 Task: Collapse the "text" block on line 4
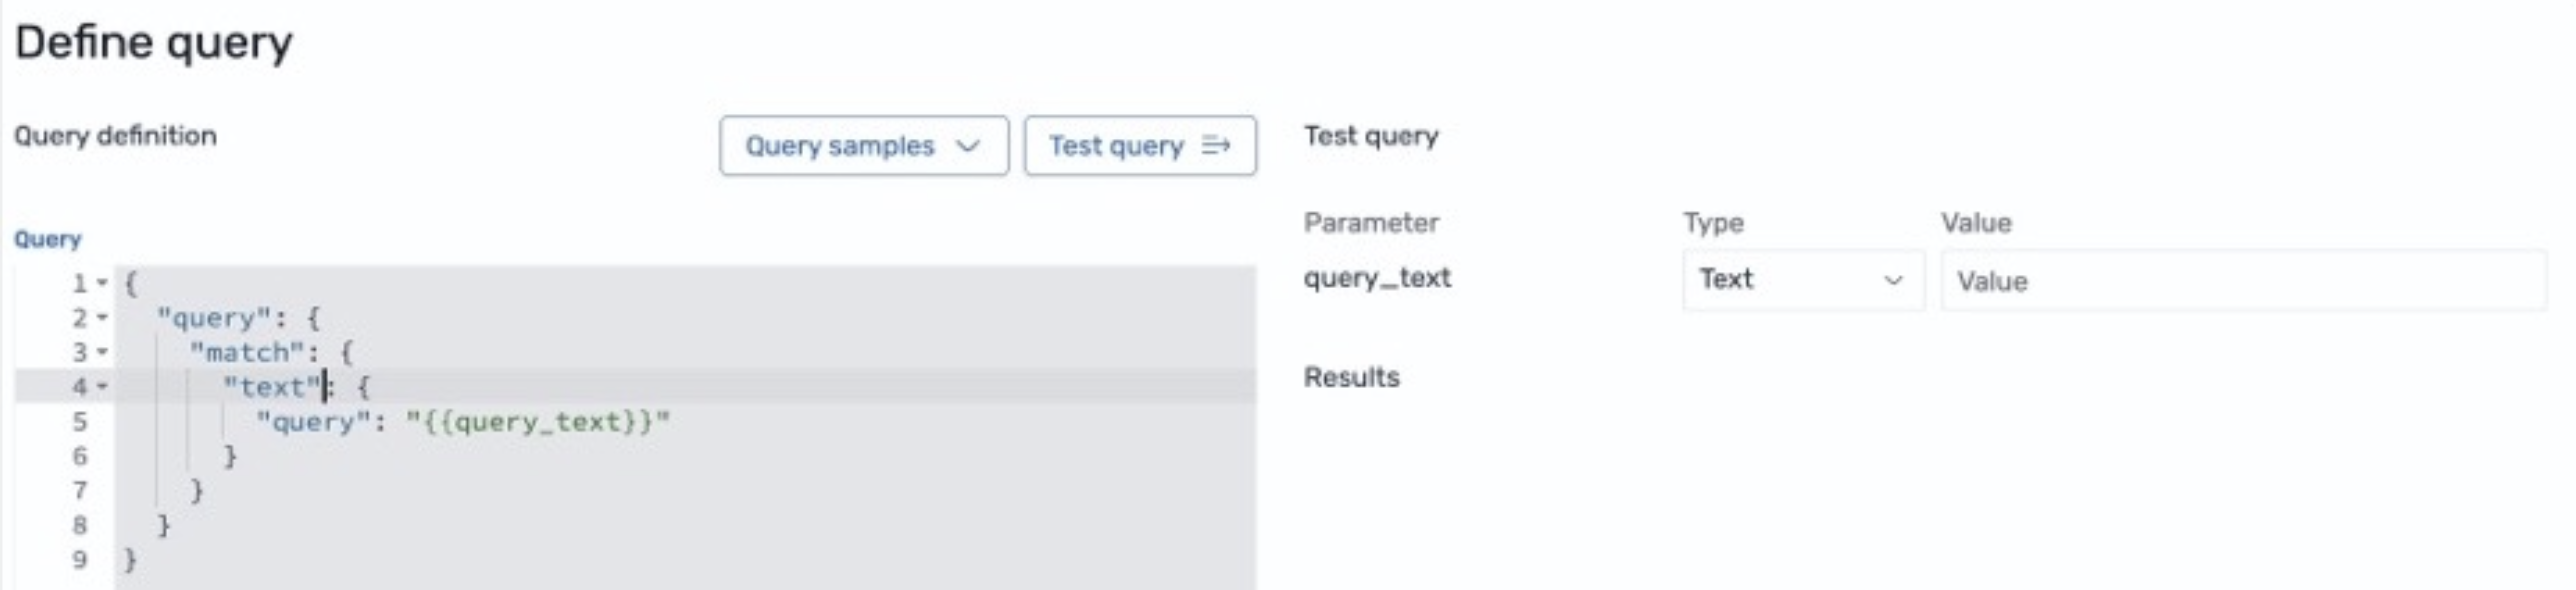[x=102, y=387]
